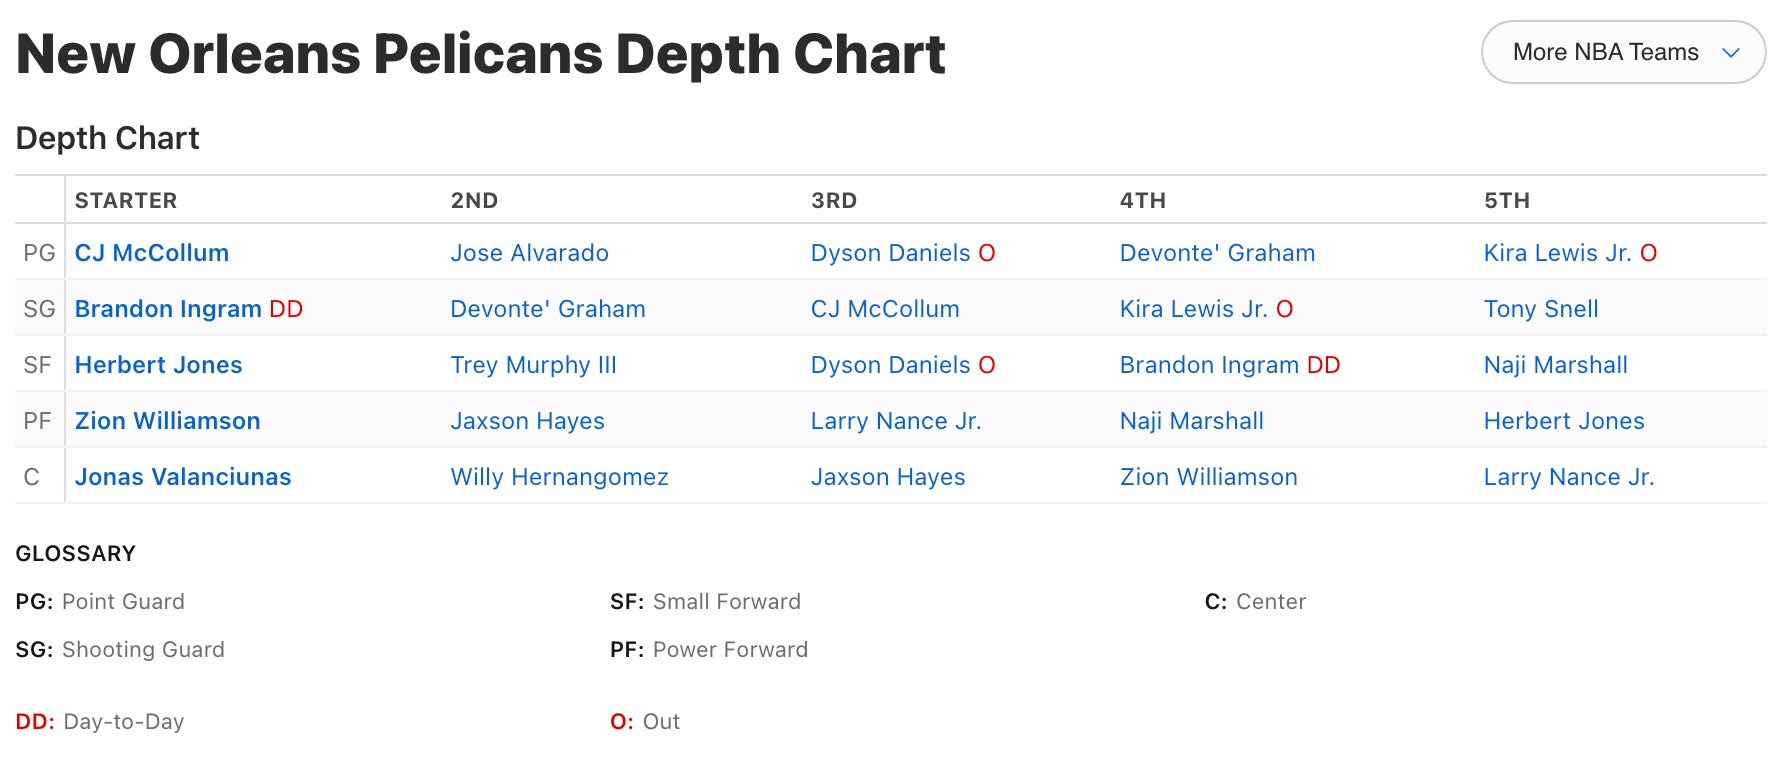Click Willy Hernangomez backup center
The width and height of the screenshot is (1778, 778).
point(559,477)
